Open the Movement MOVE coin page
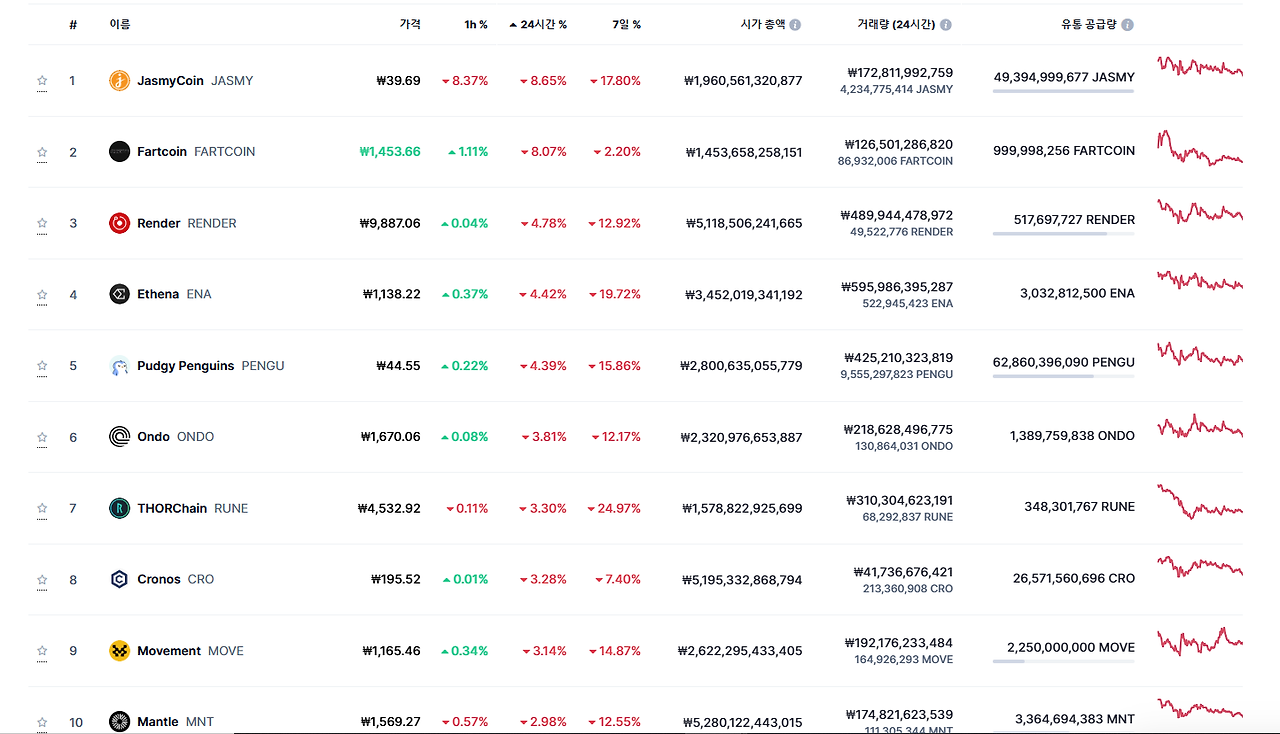1280x734 pixels. pos(190,651)
